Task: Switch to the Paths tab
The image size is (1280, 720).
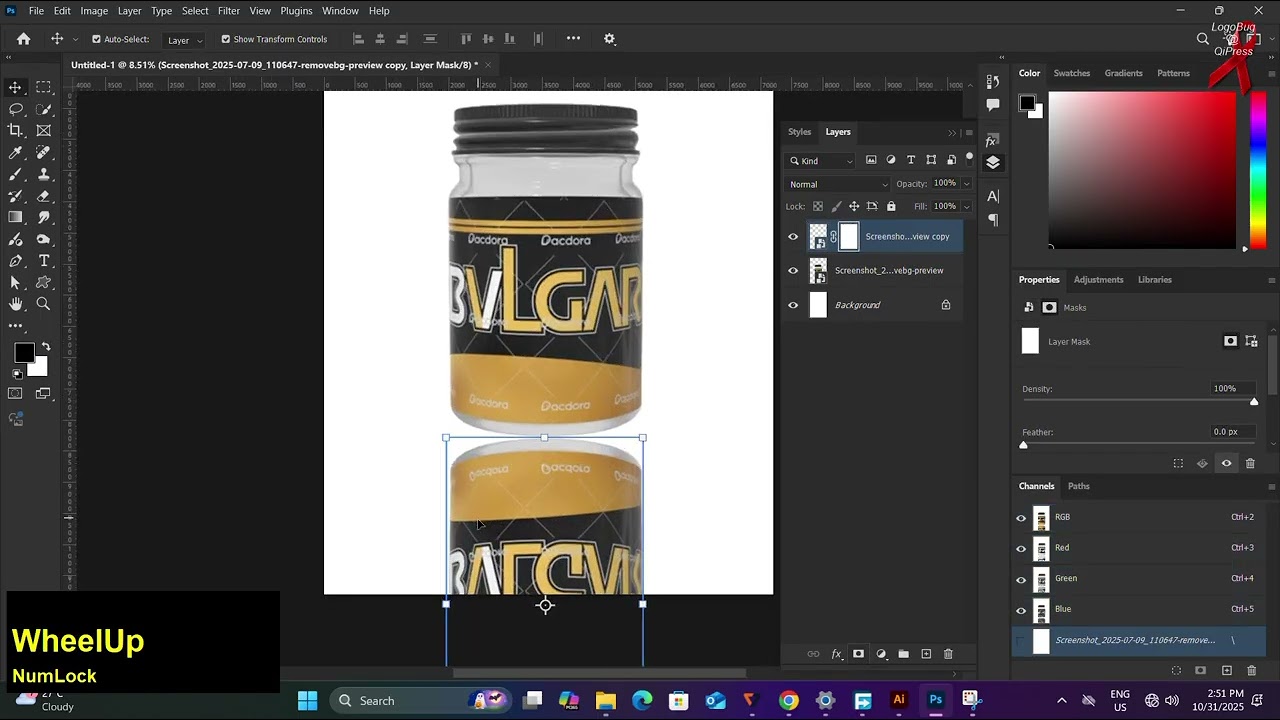Action: [1078, 486]
